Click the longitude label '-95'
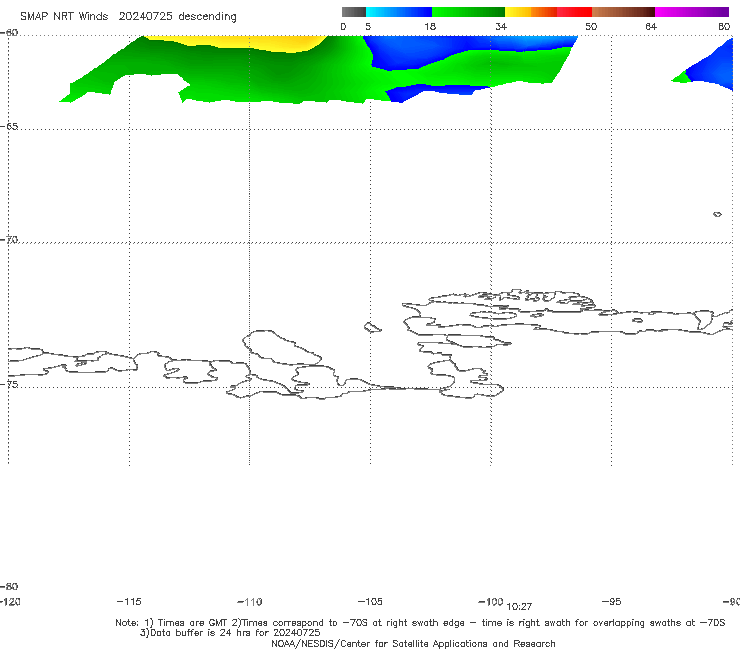Image resolution: width=740 pixels, height=650 pixels. tap(612, 601)
